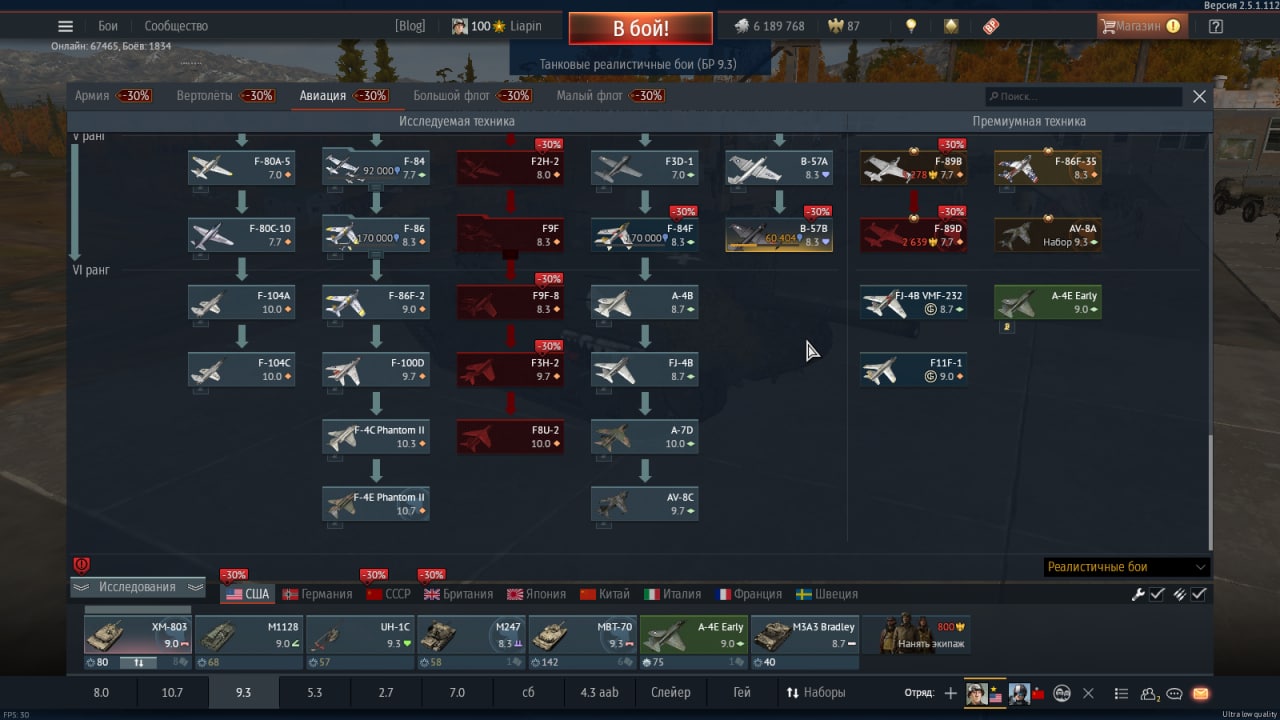This screenshot has width=1280, height=720.
Task: Toggle auto-repair checkbox beside wrench
Action: pyautogui.click(x=1157, y=594)
